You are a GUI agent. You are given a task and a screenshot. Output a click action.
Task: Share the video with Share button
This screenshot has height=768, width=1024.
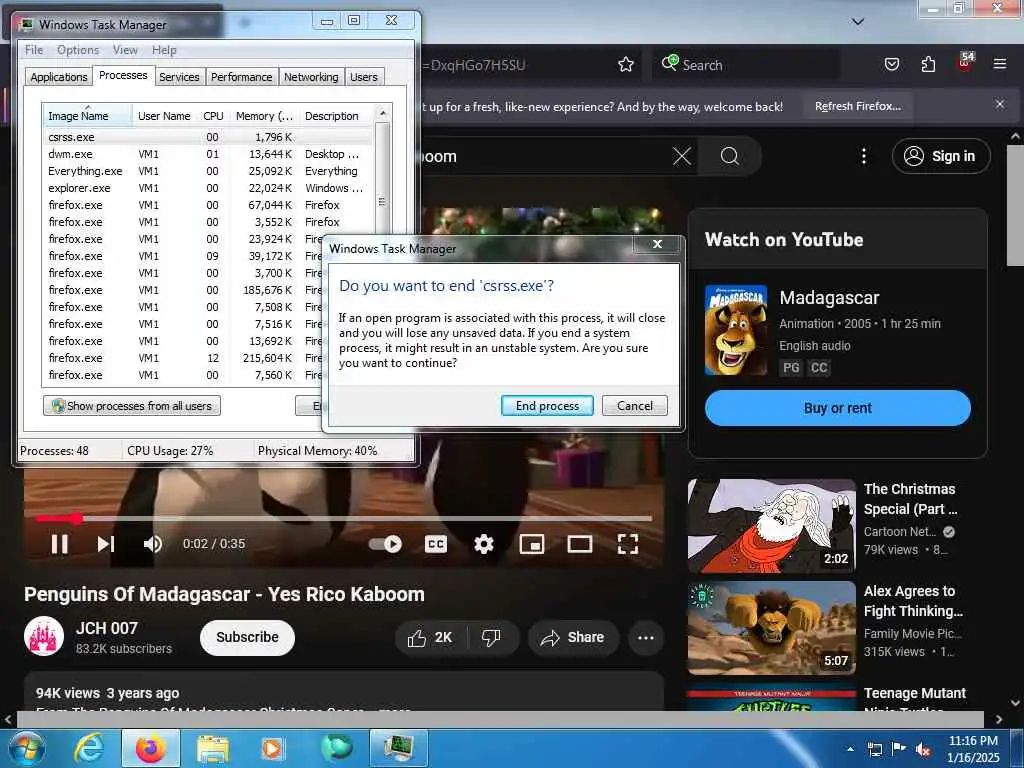573,637
